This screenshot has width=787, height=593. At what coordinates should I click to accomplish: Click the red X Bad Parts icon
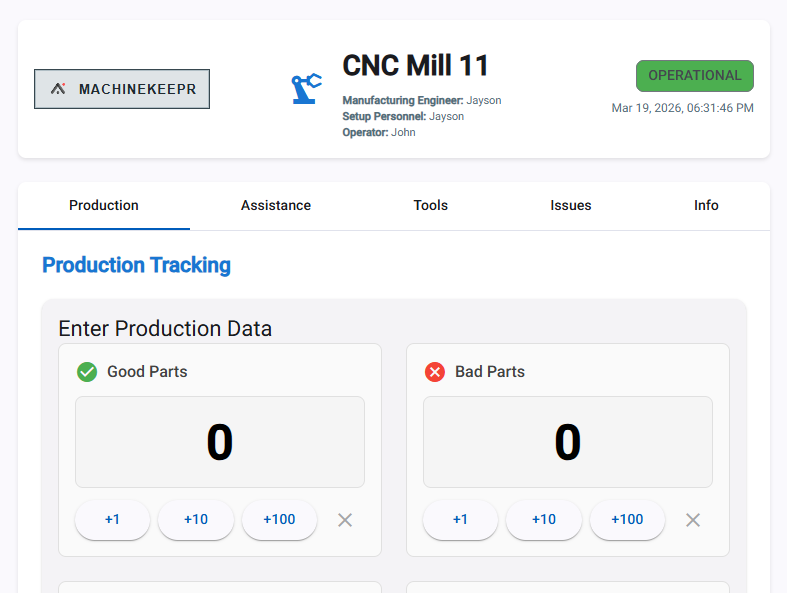pyautogui.click(x=435, y=372)
